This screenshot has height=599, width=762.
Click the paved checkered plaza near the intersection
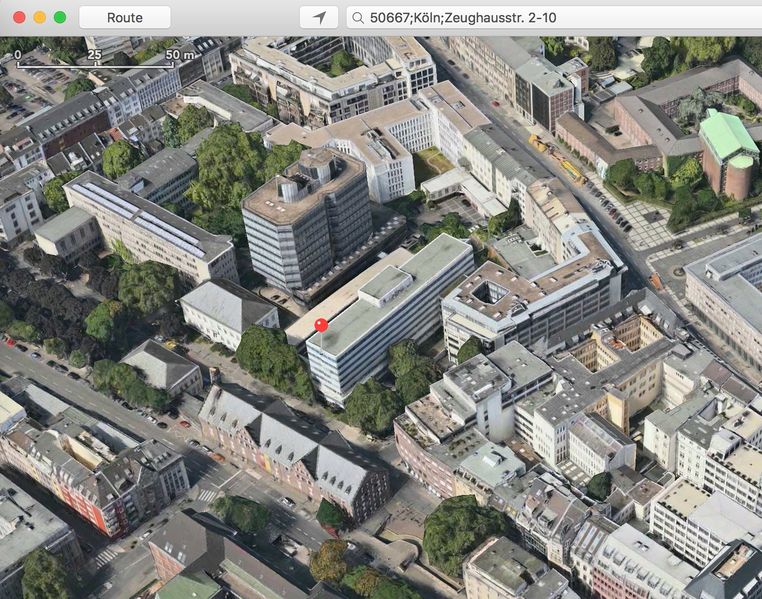click(x=650, y=225)
